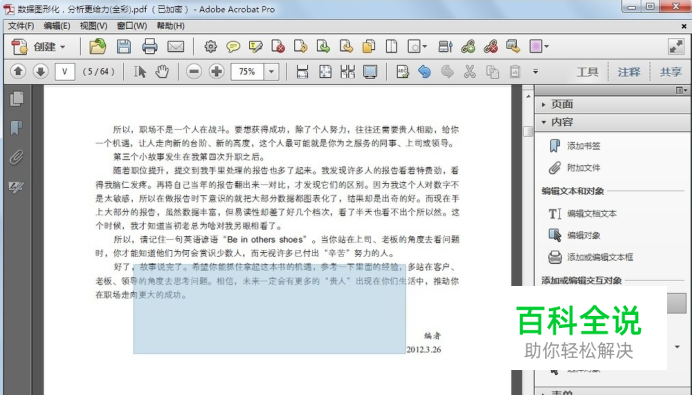Click the document vertical scrollbar up arrow
The height and width of the screenshot is (395, 692).
[528, 96]
